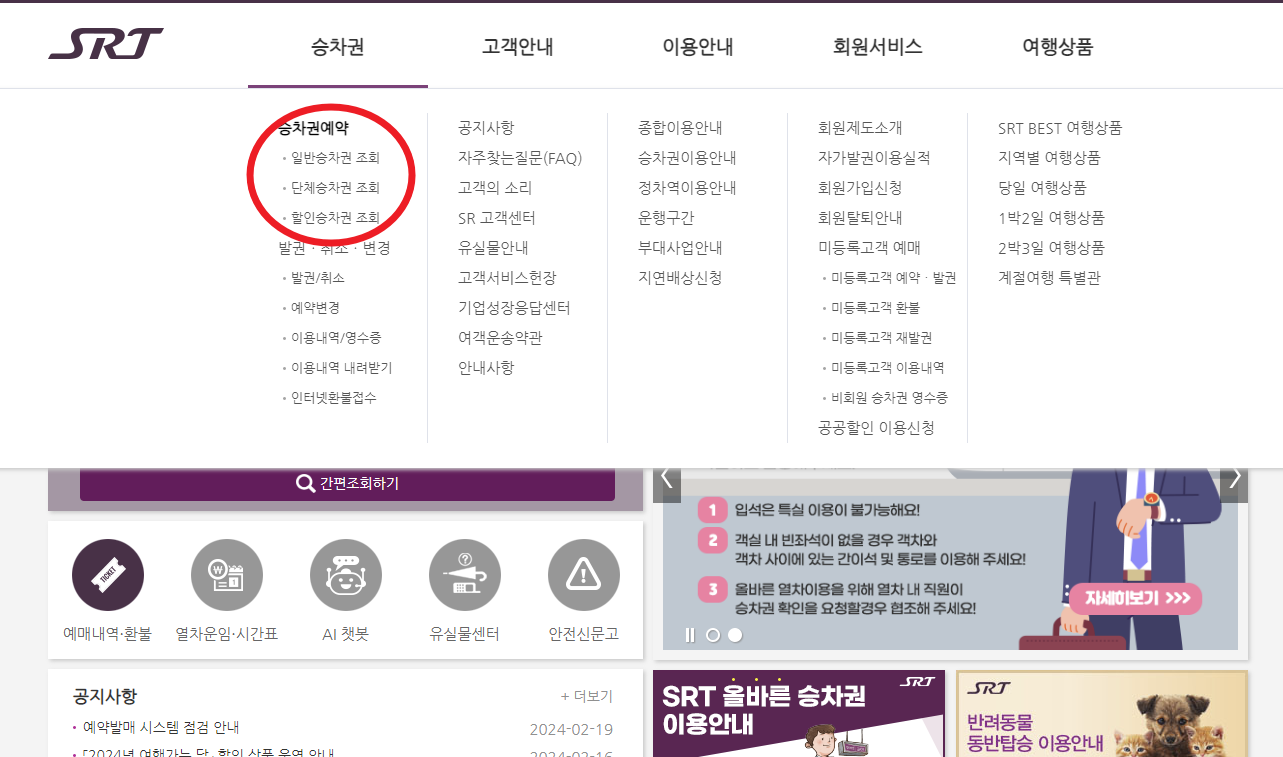Open 안내사항 link
The width and height of the screenshot is (1283, 757).
(486, 368)
